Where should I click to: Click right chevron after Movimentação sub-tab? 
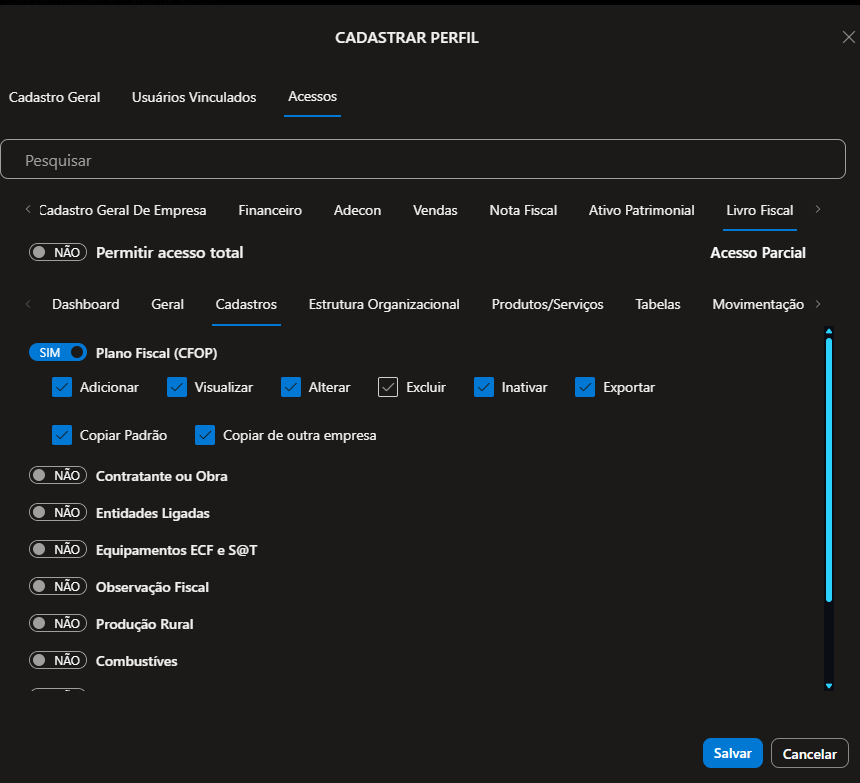pyautogui.click(x=819, y=304)
